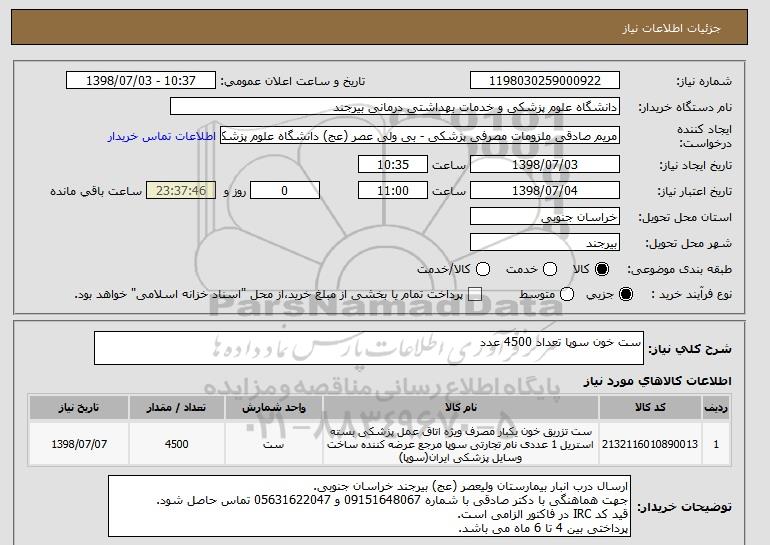
Task: Click the واحد شمارش column header
Action: pyautogui.click(x=274, y=408)
